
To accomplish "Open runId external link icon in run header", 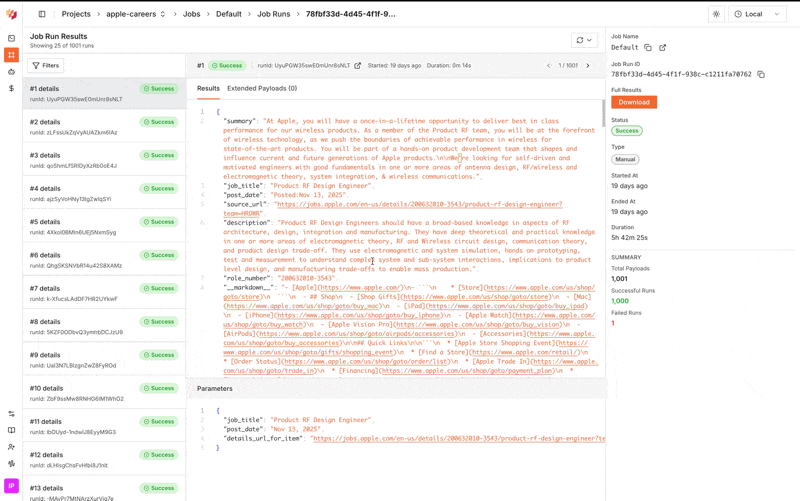I will [x=358, y=66].
